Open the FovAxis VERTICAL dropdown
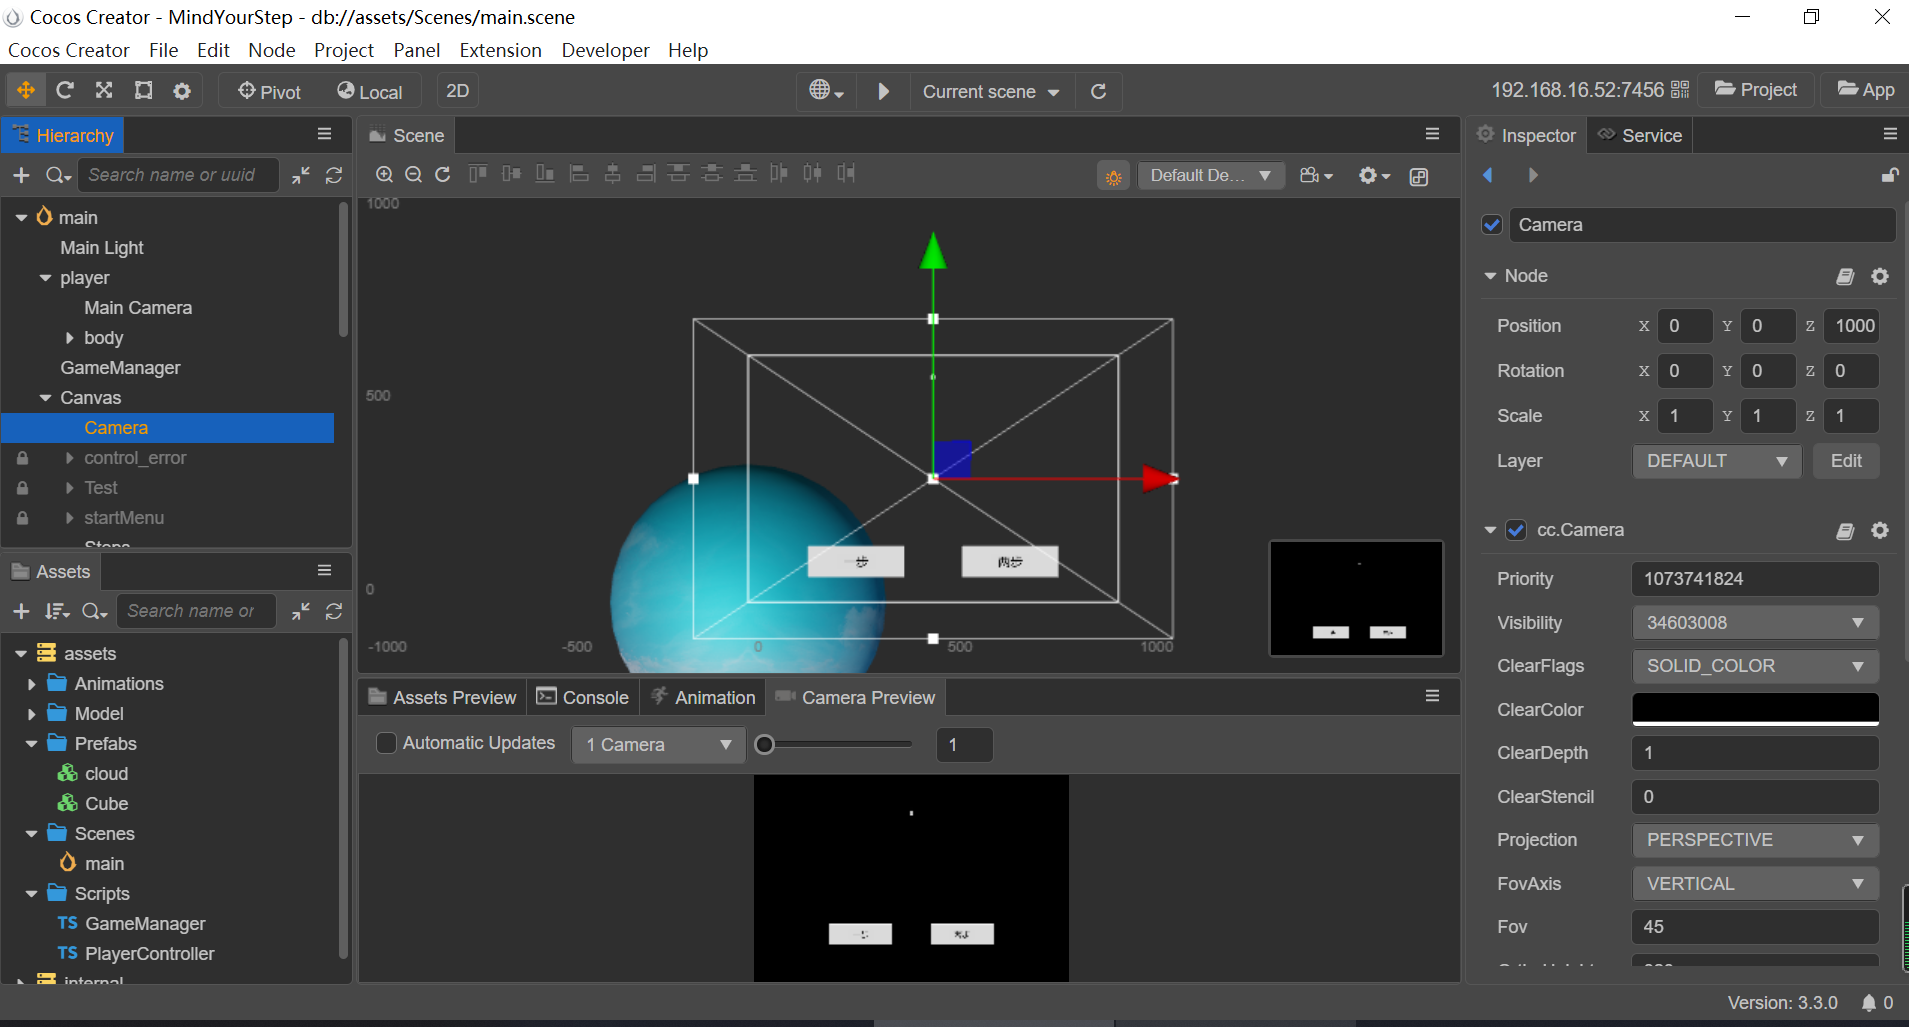The height and width of the screenshot is (1027, 1909). click(1755, 884)
